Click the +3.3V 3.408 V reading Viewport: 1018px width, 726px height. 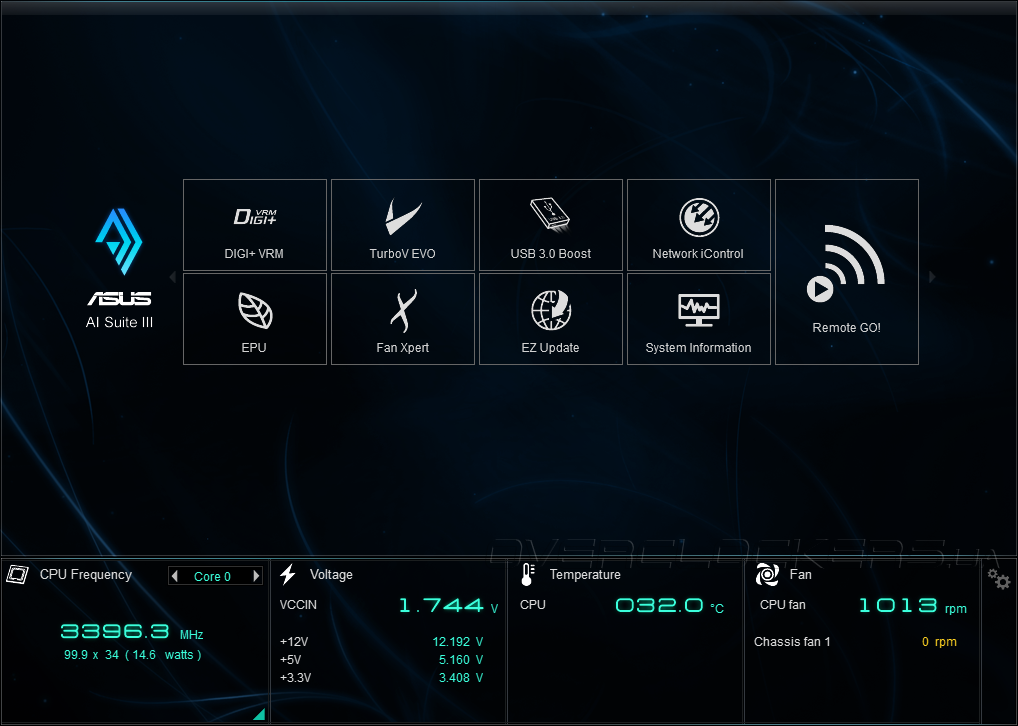[461, 678]
